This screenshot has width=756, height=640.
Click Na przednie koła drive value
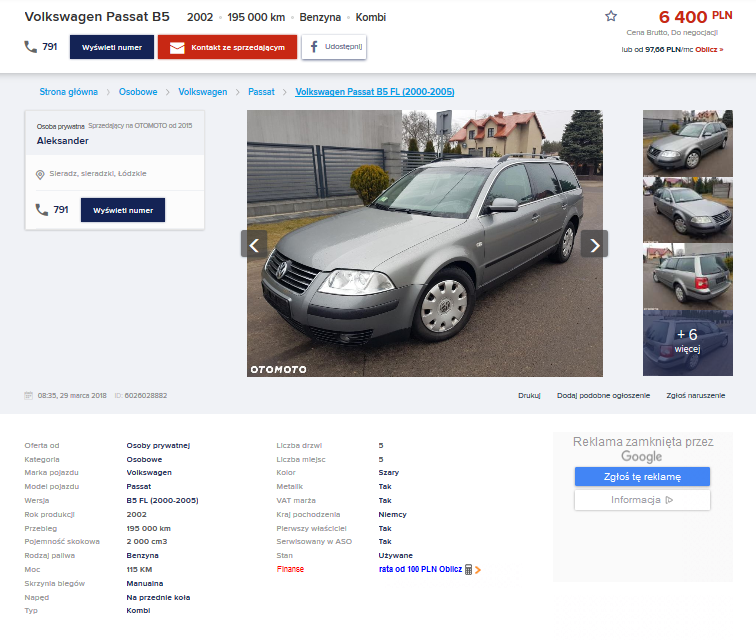click(158, 598)
